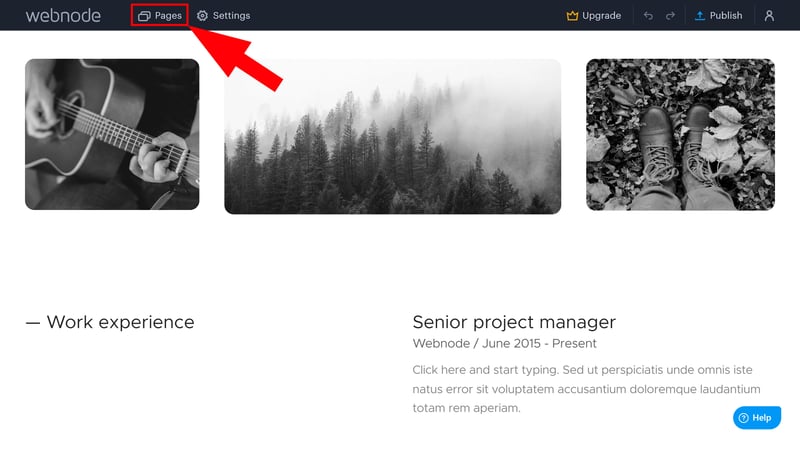The width and height of the screenshot is (800, 450).
Task: Click the placeholder paragraph to start typing
Action: pyautogui.click(x=587, y=389)
